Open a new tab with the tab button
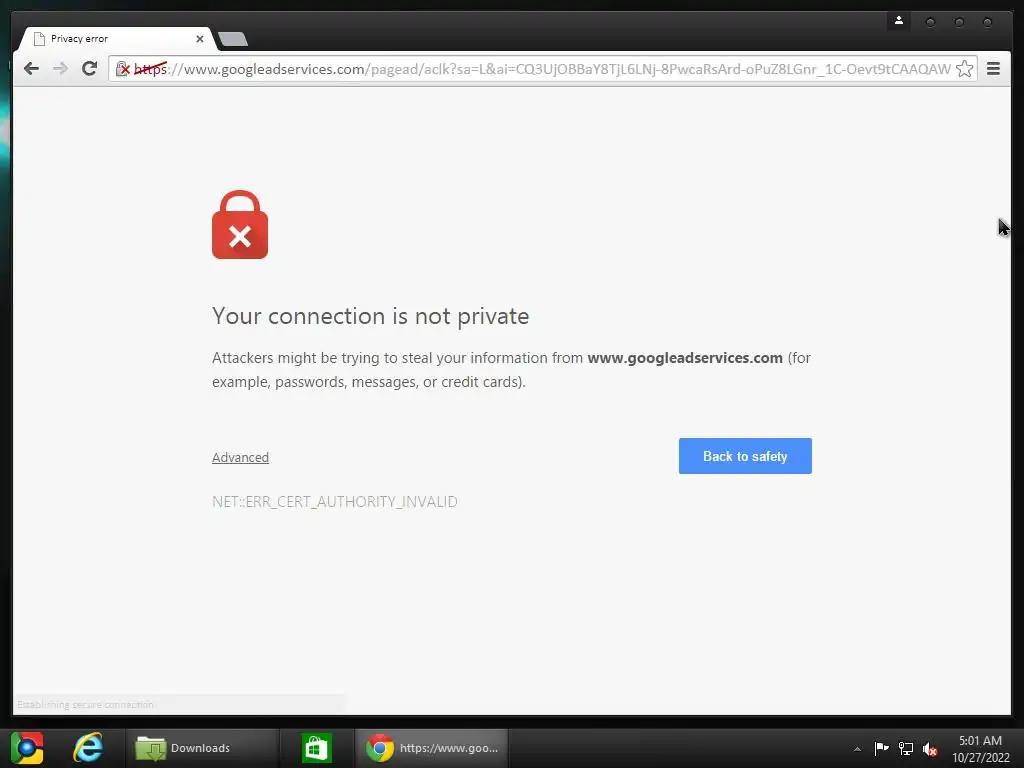1024x768 pixels. pyautogui.click(x=233, y=39)
